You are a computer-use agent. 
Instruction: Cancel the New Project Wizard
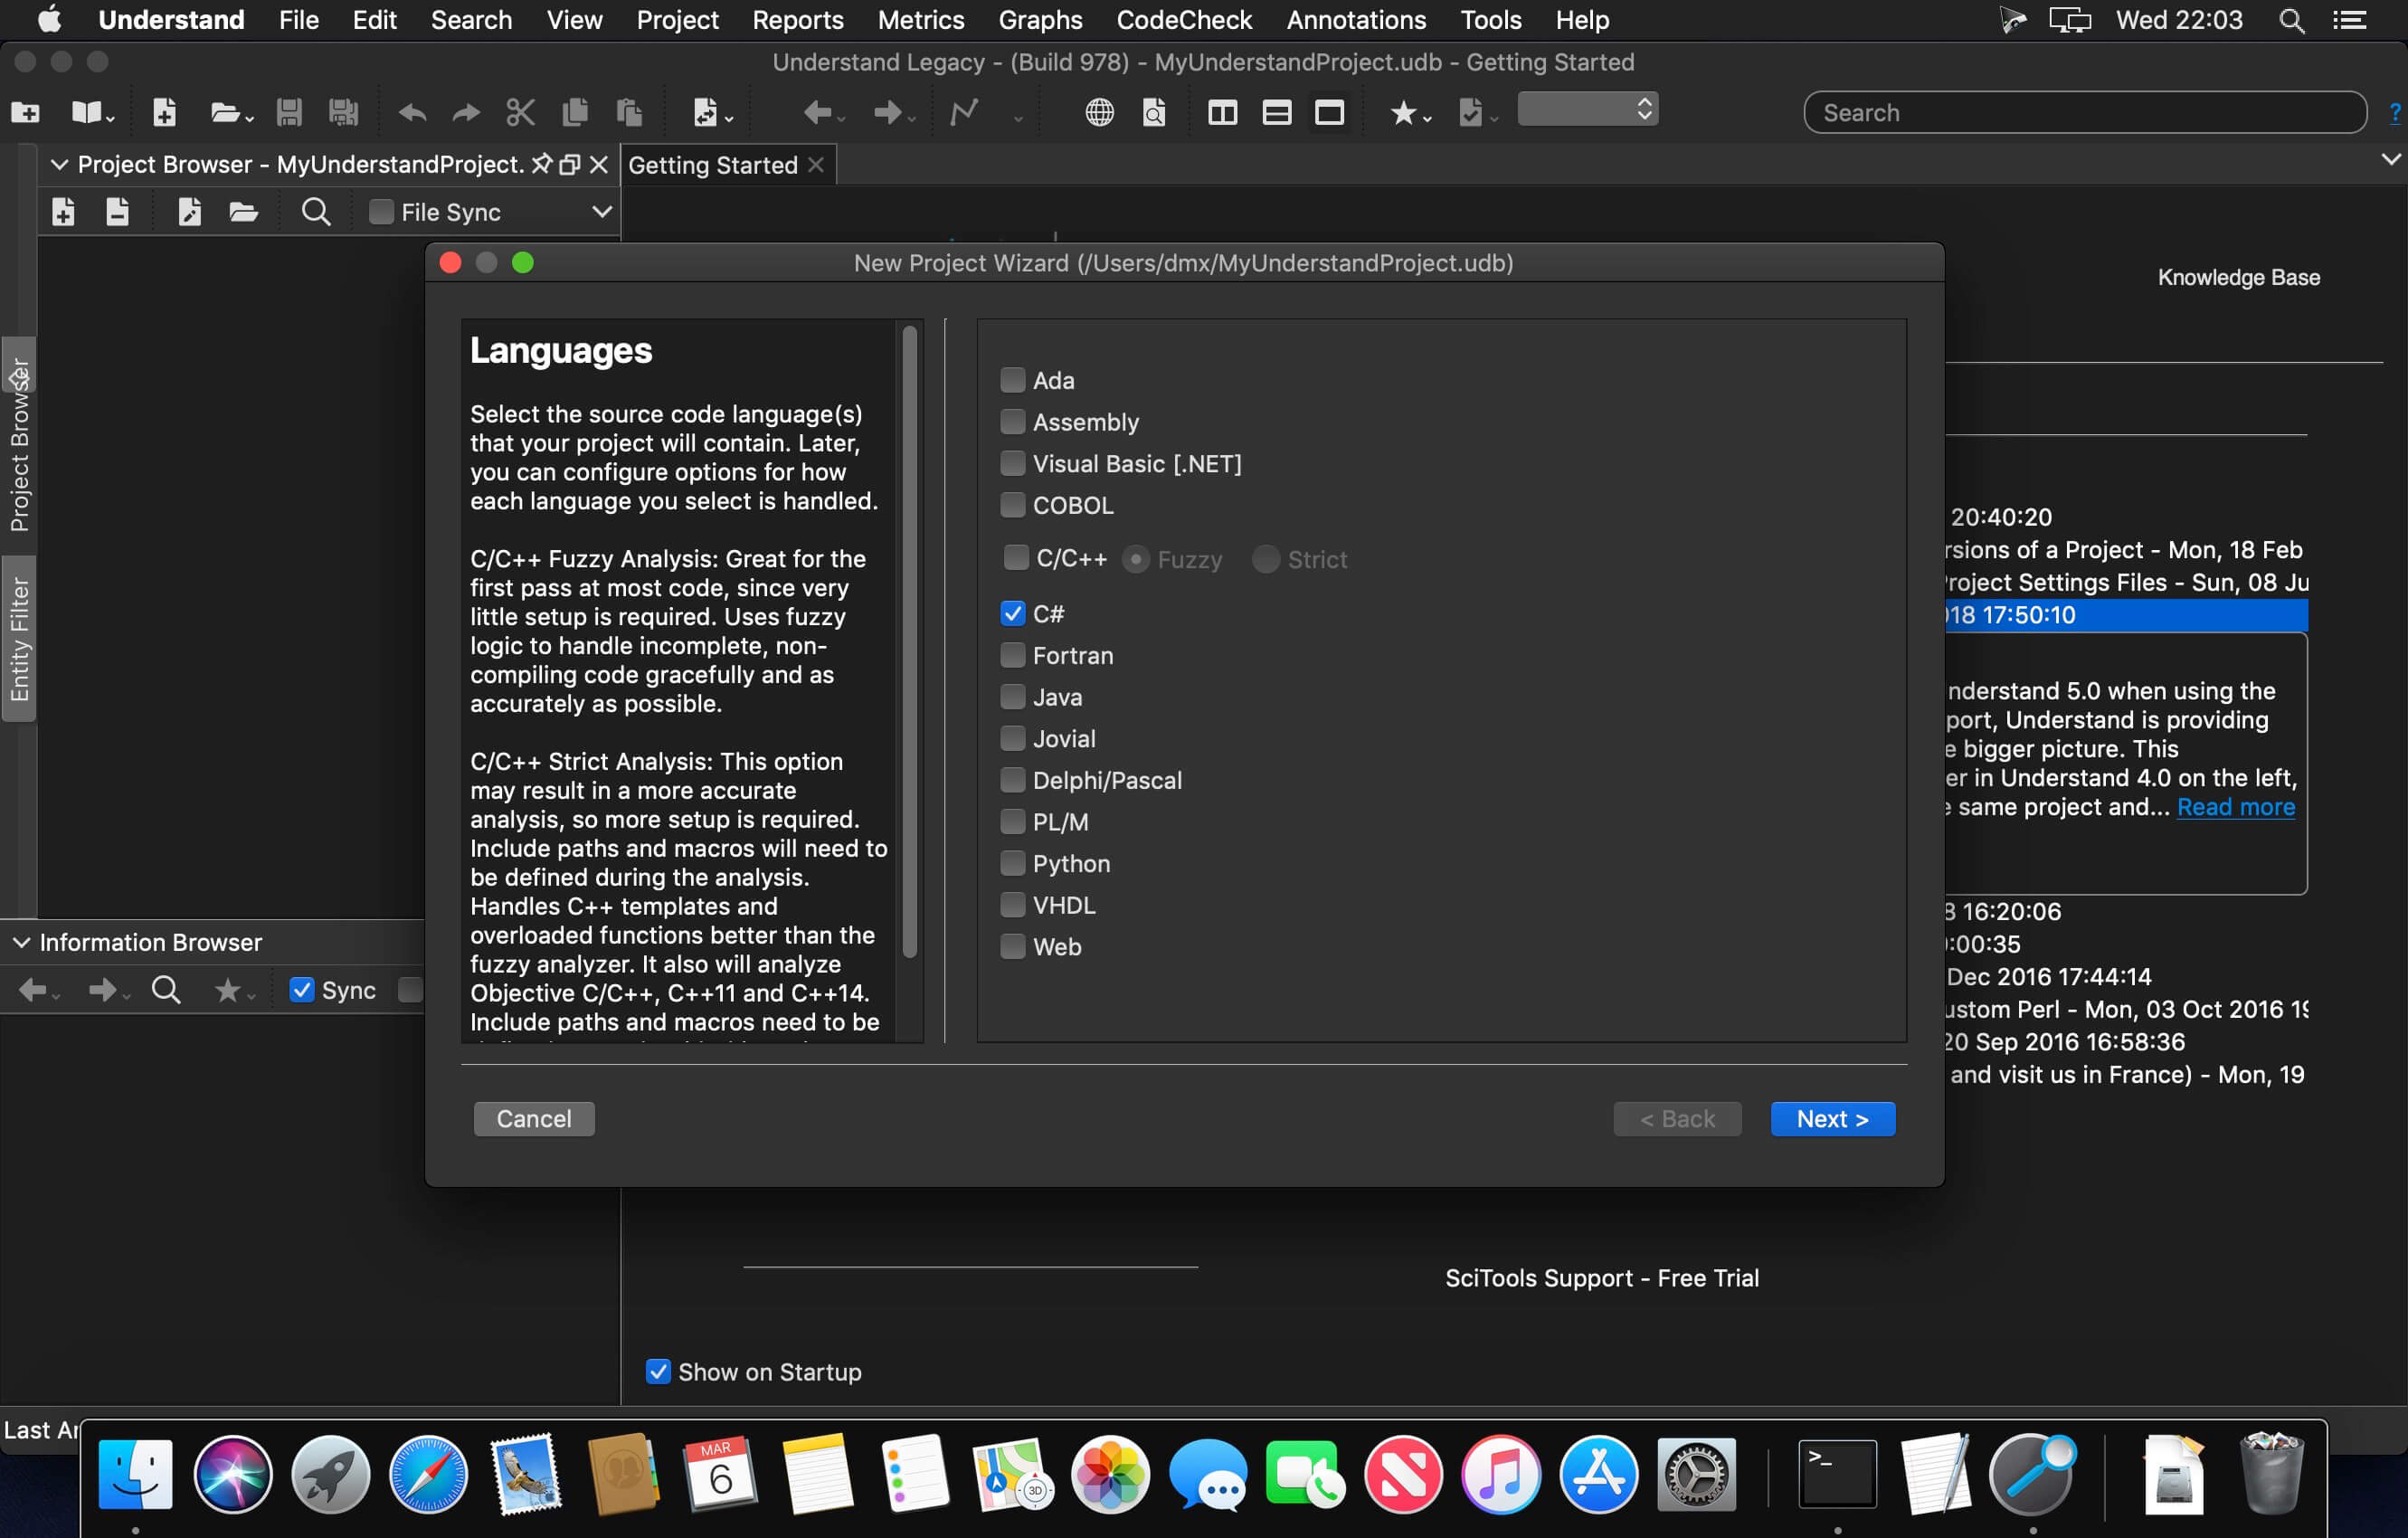534,1119
